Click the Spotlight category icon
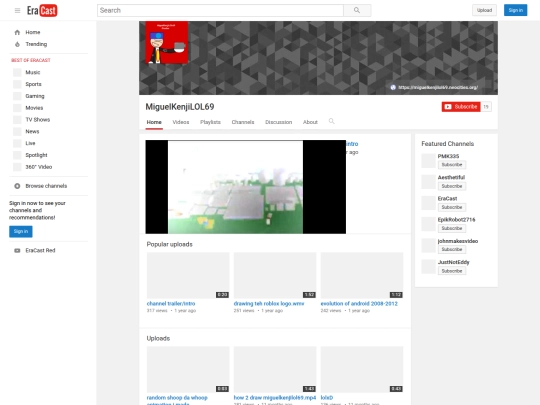The width and height of the screenshot is (540, 405). click(x=17, y=155)
